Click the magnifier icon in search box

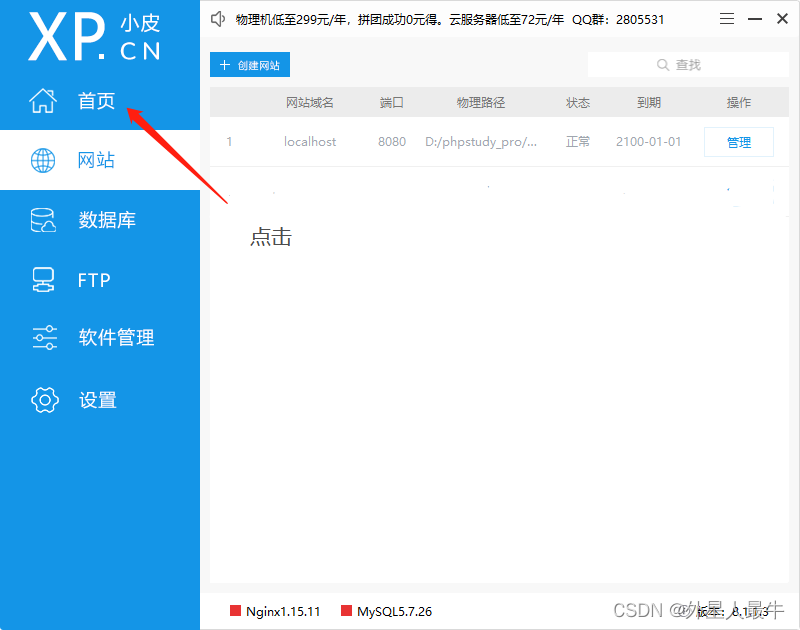pyautogui.click(x=663, y=65)
